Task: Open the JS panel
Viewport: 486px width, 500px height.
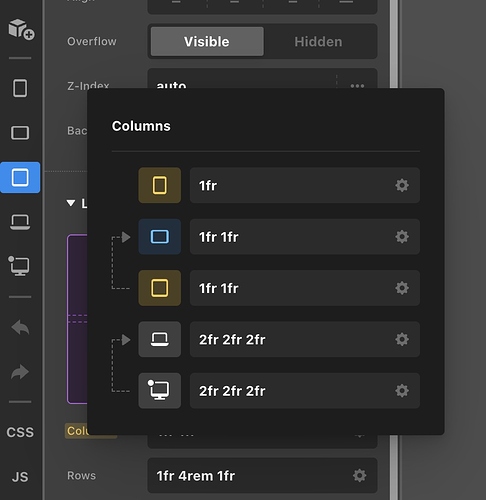Action: pos(20,477)
